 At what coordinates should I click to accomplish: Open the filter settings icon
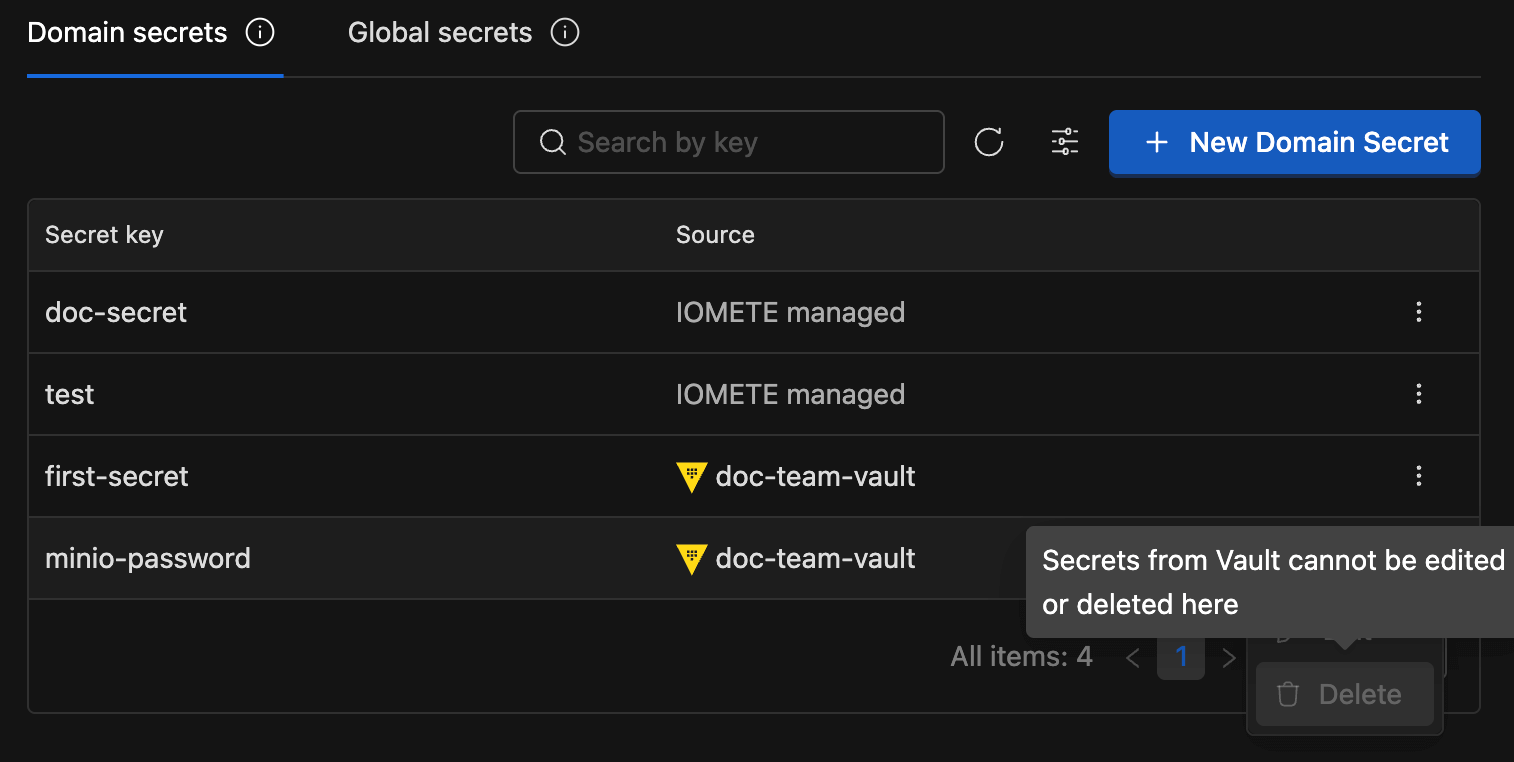point(1064,142)
